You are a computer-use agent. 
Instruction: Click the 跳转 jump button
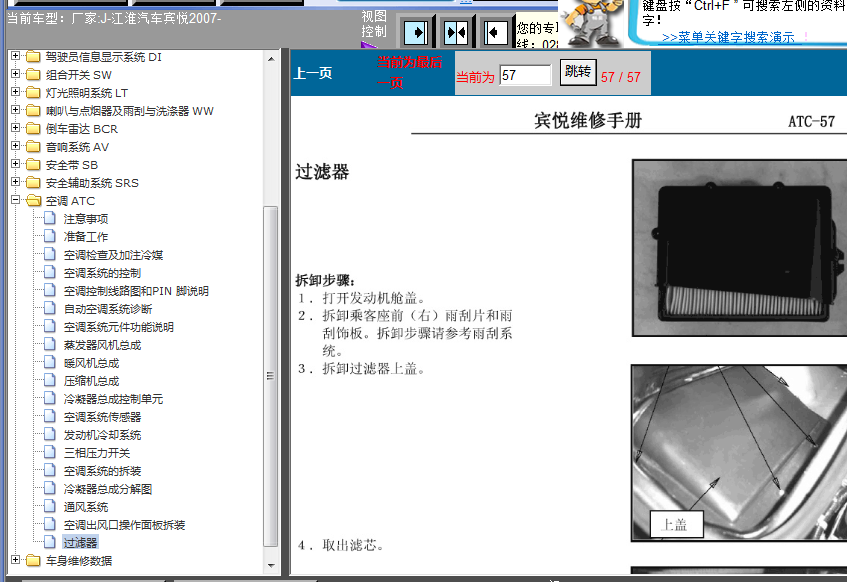click(x=577, y=72)
